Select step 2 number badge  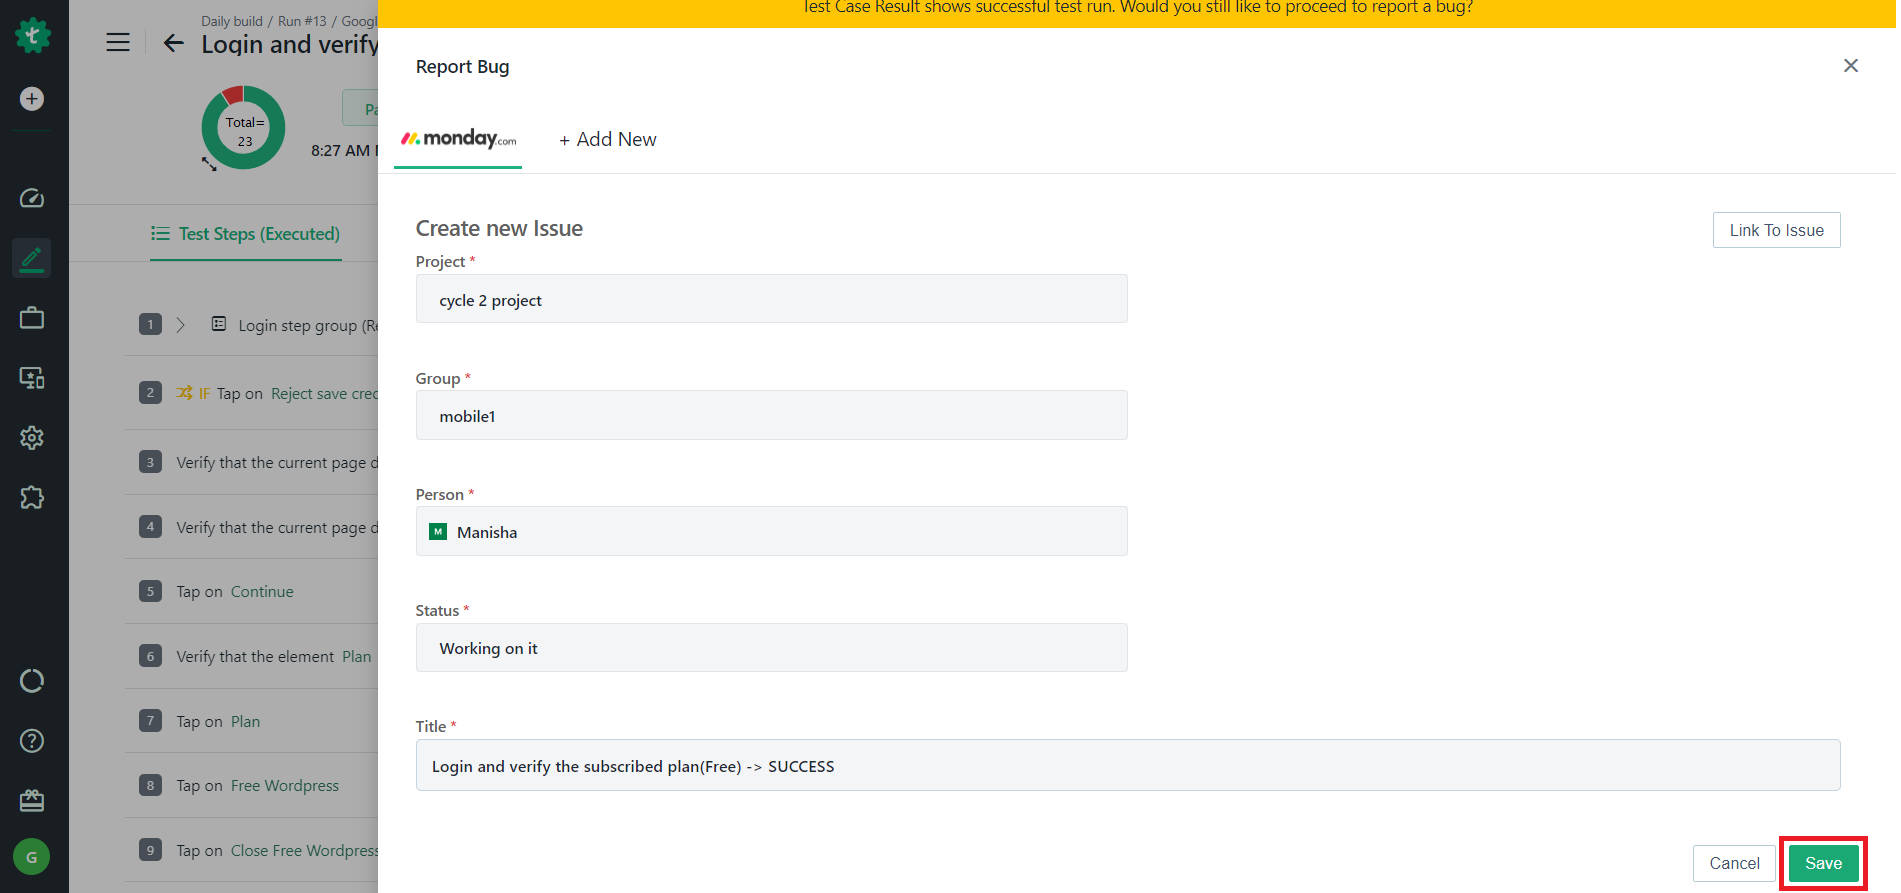click(150, 392)
